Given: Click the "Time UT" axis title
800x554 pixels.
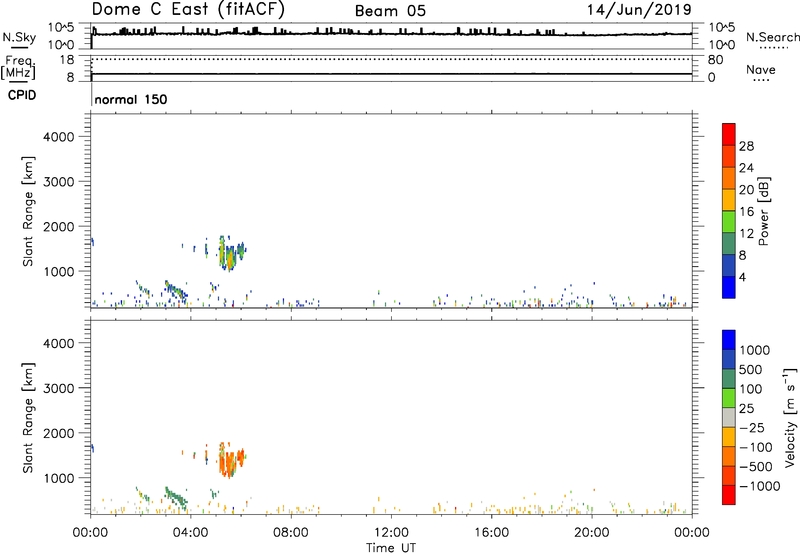Looking at the screenshot, I should click(391, 548).
